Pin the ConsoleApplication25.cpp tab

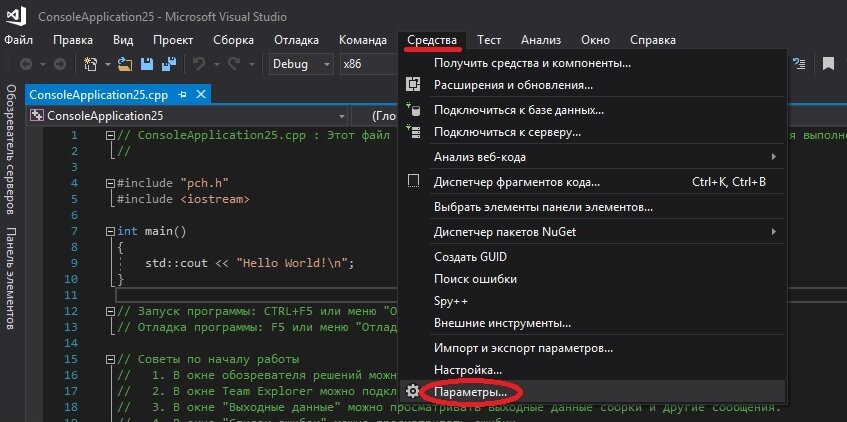click(x=182, y=95)
